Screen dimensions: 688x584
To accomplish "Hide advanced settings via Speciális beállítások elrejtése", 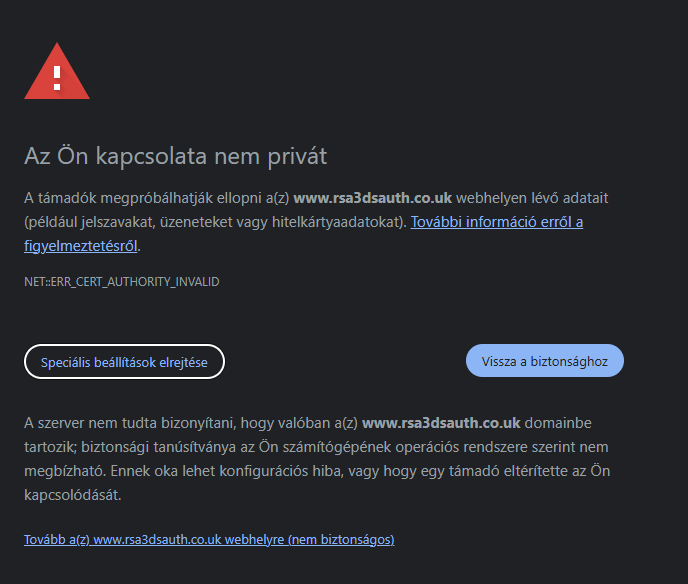I will coord(124,362).
